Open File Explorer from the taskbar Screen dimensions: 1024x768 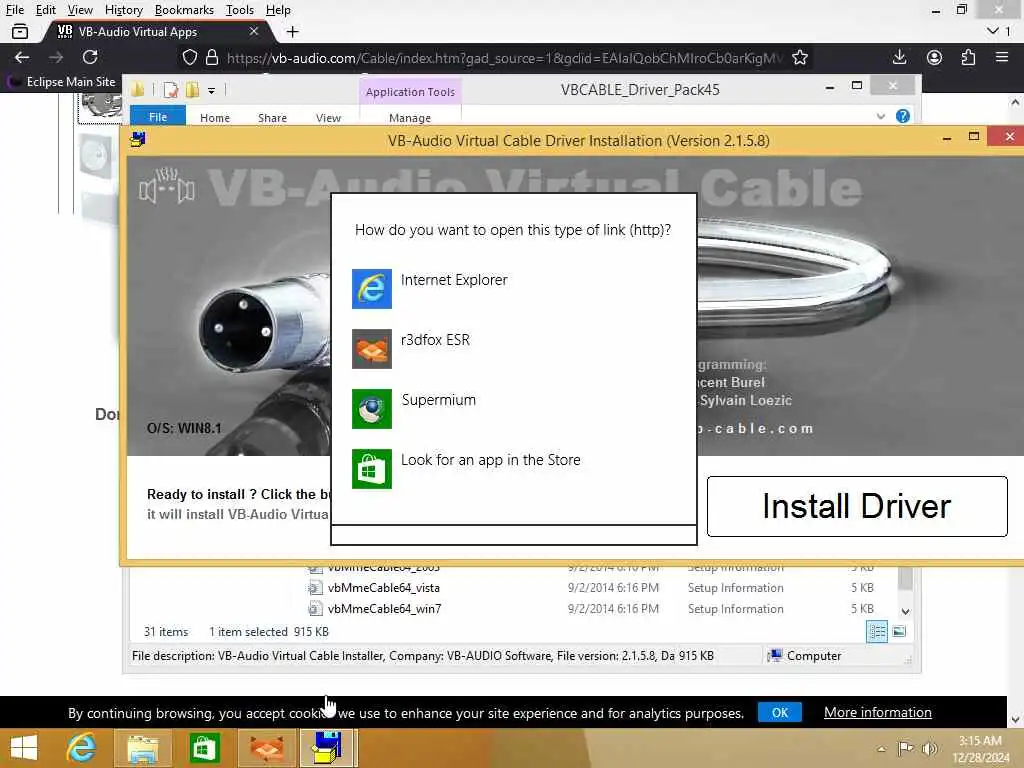[143, 748]
